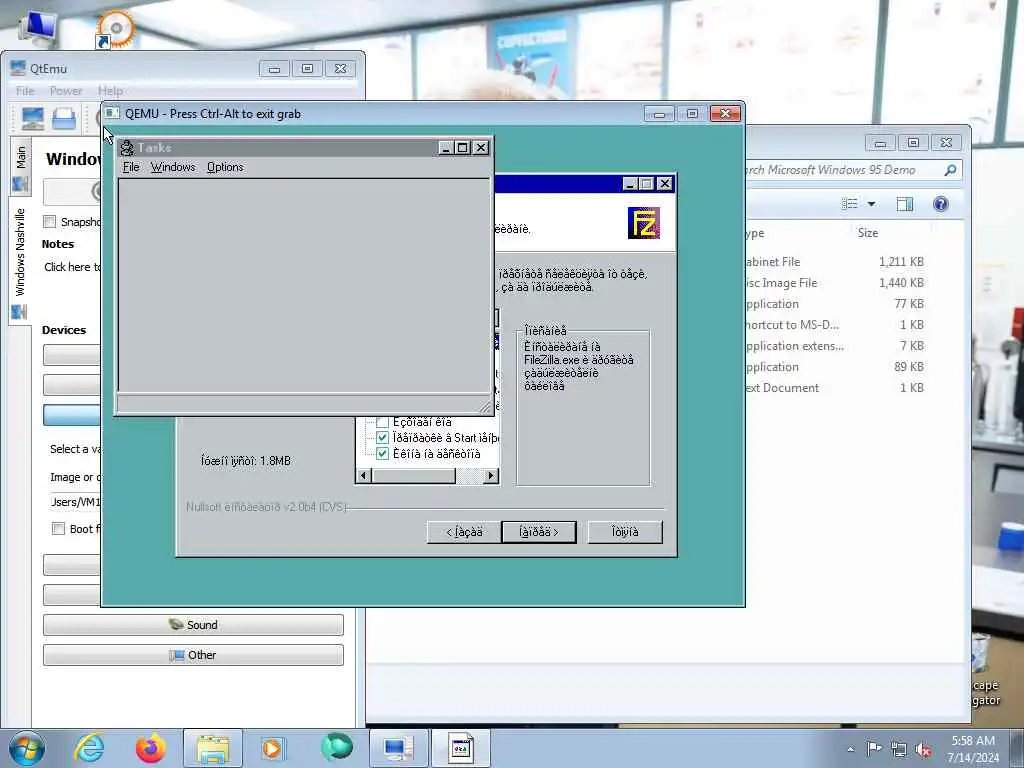This screenshot has width=1024, height=768.
Task: Open the Windows Start button
Action: (x=27, y=748)
